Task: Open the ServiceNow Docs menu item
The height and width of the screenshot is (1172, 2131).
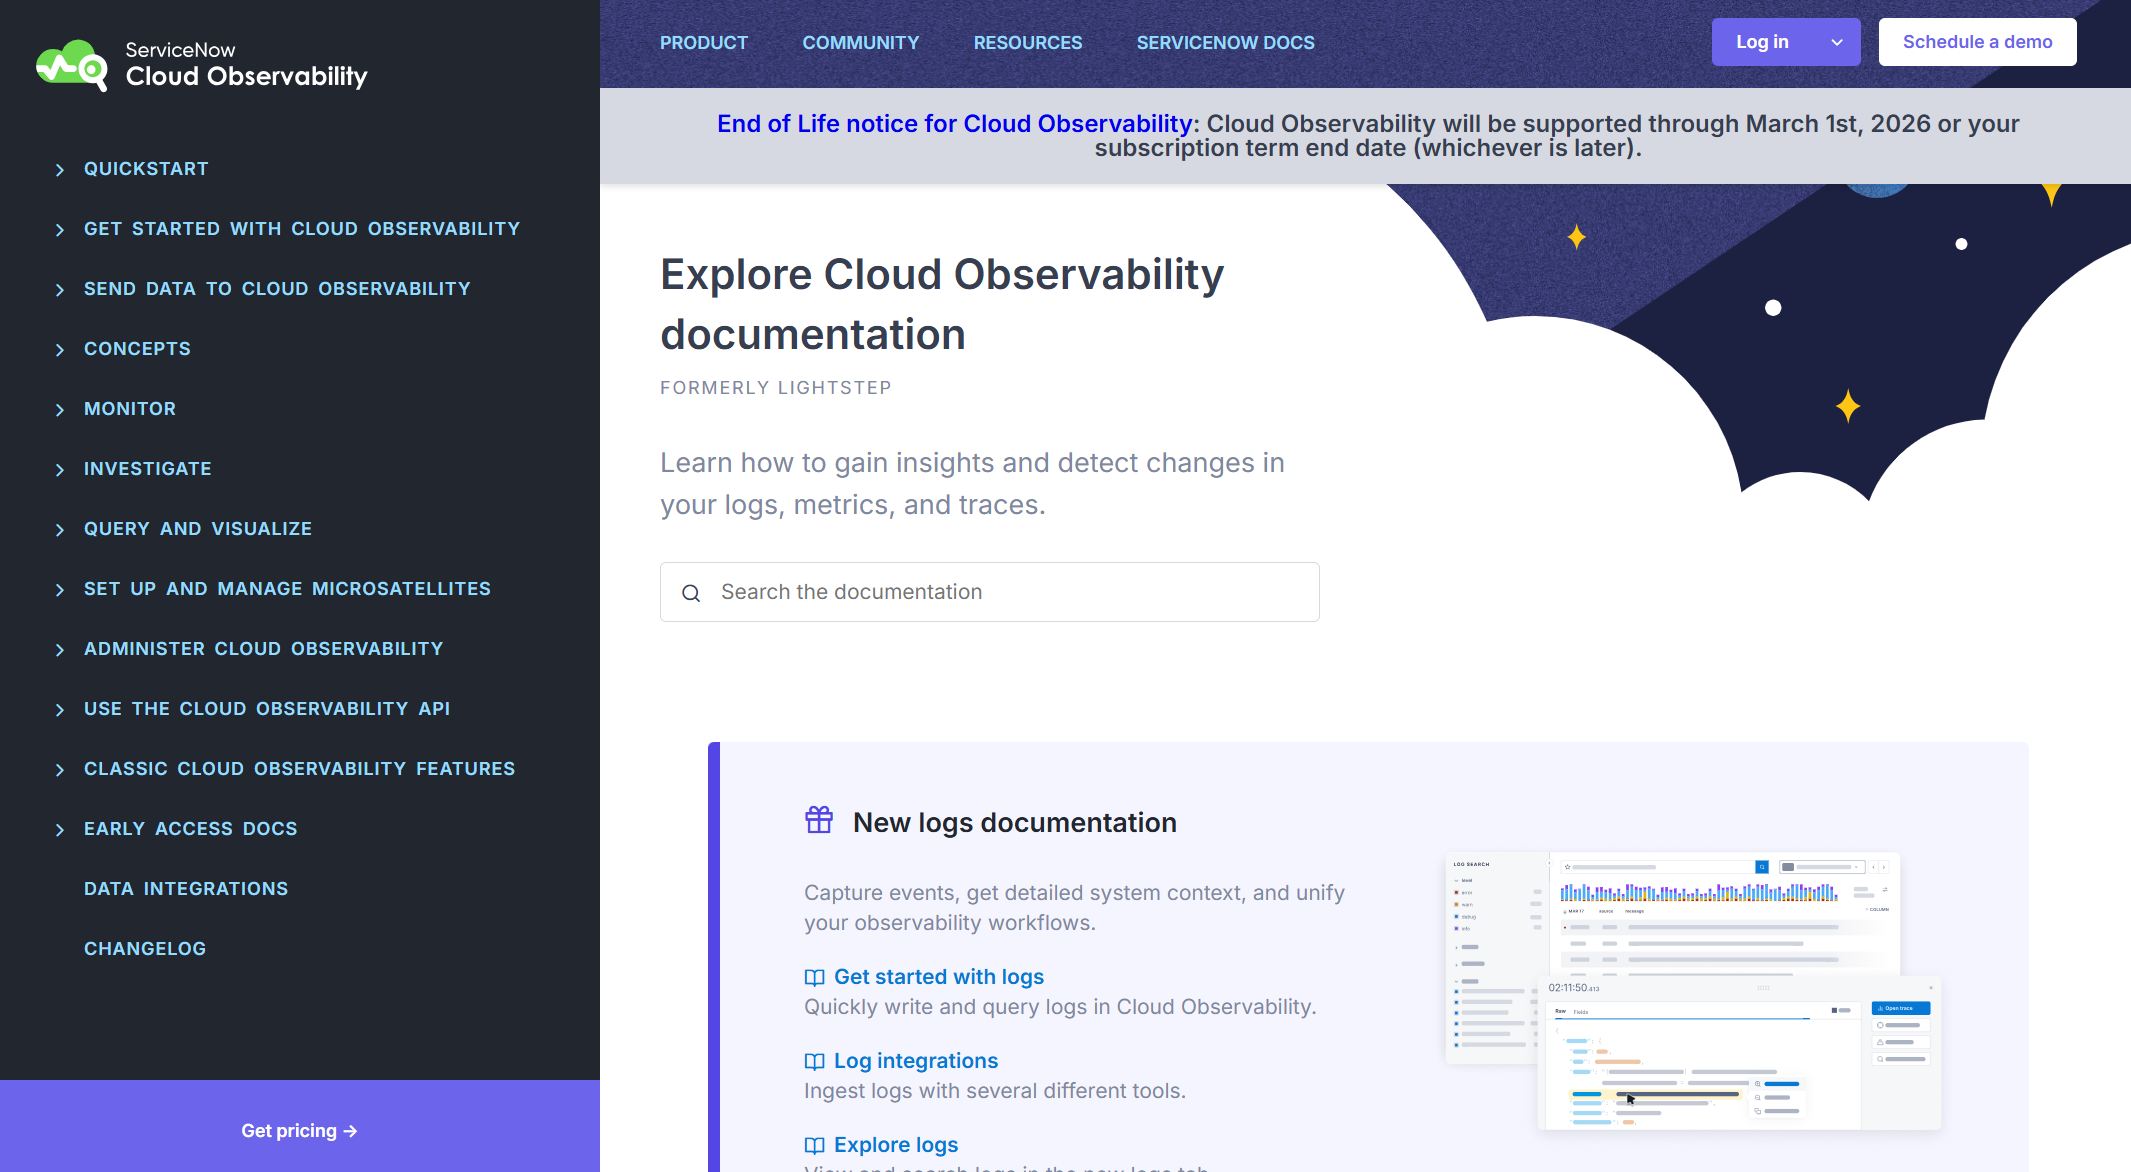Action: pos(1225,43)
